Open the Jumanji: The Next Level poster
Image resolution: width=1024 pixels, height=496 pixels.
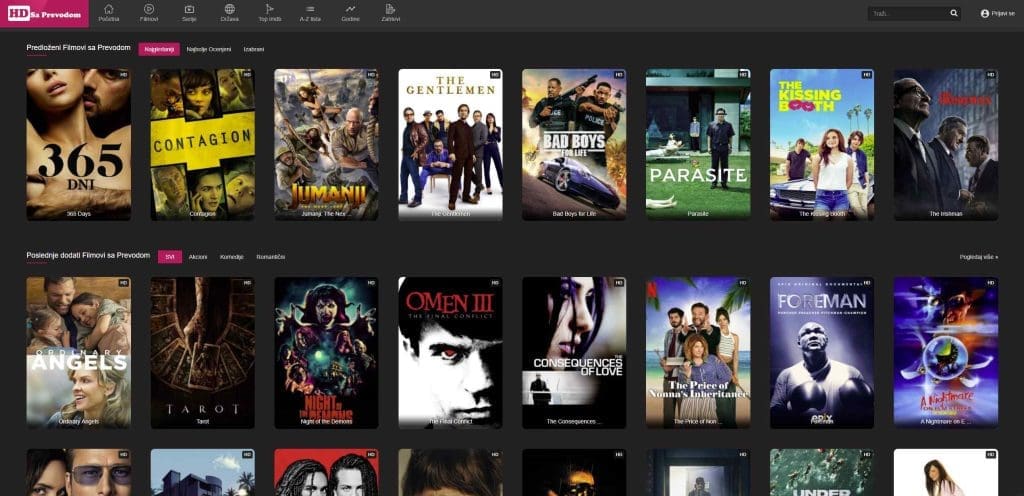coord(327,145)
